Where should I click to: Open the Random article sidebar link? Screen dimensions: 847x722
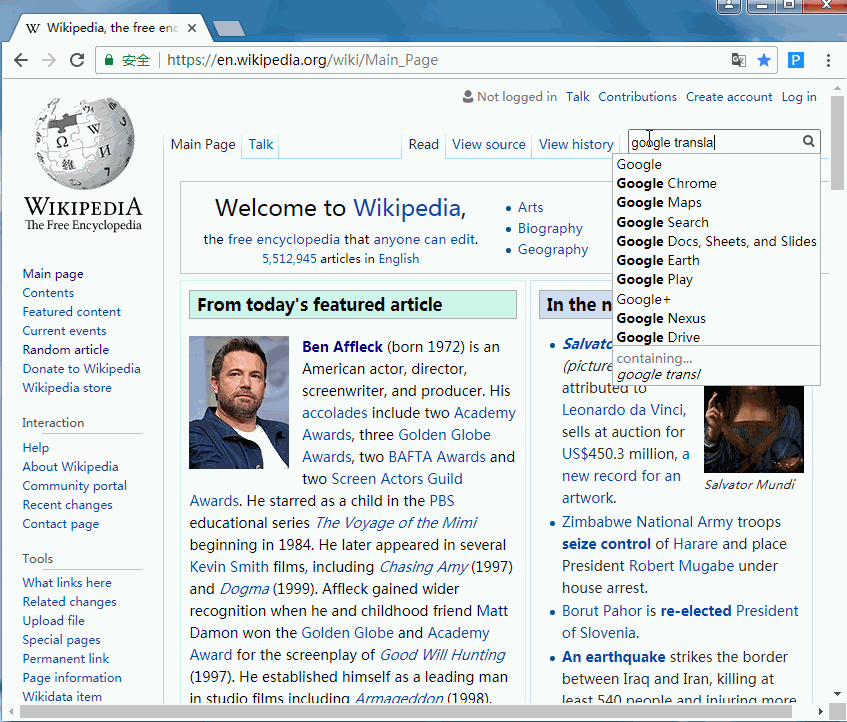click(x=66, y=350)
